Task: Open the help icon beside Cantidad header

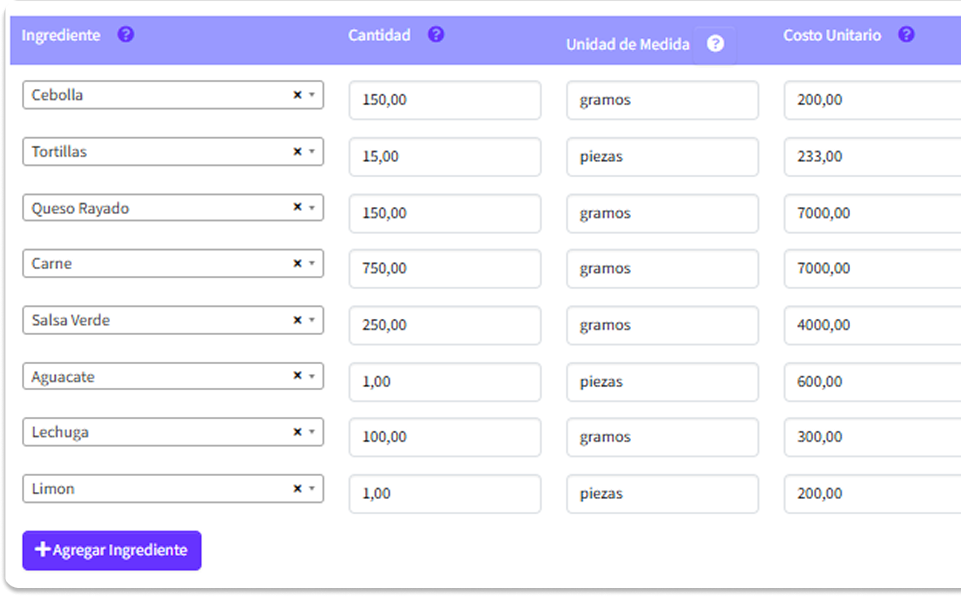Action: pyautogui.click(x=436, y=34)
